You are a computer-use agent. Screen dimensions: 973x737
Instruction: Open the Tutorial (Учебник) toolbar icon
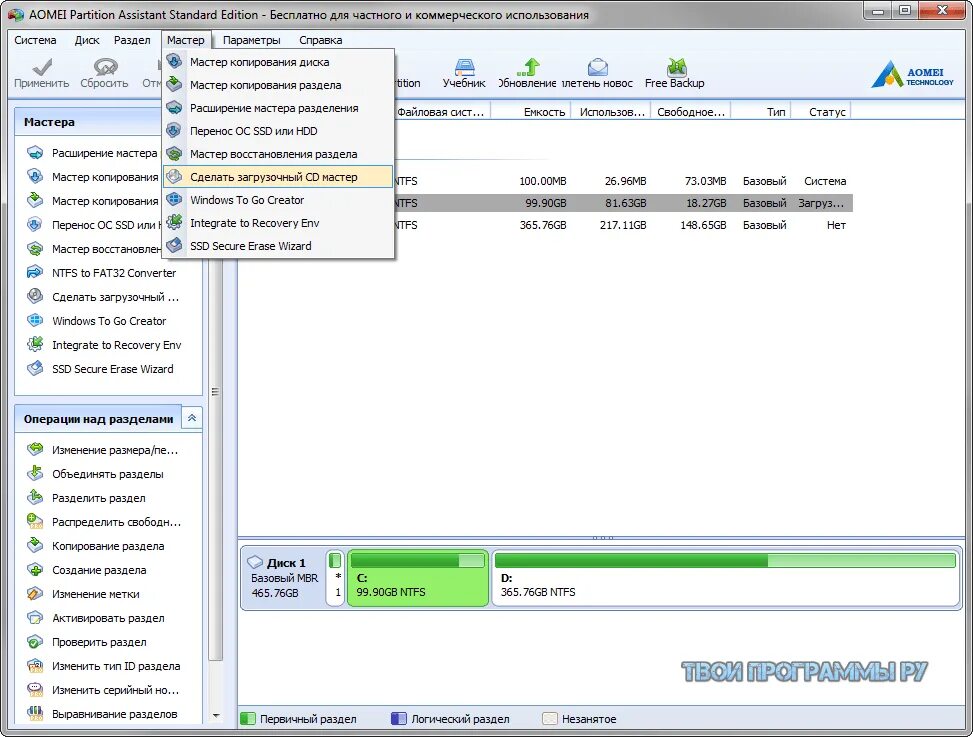tap(464, 67)
